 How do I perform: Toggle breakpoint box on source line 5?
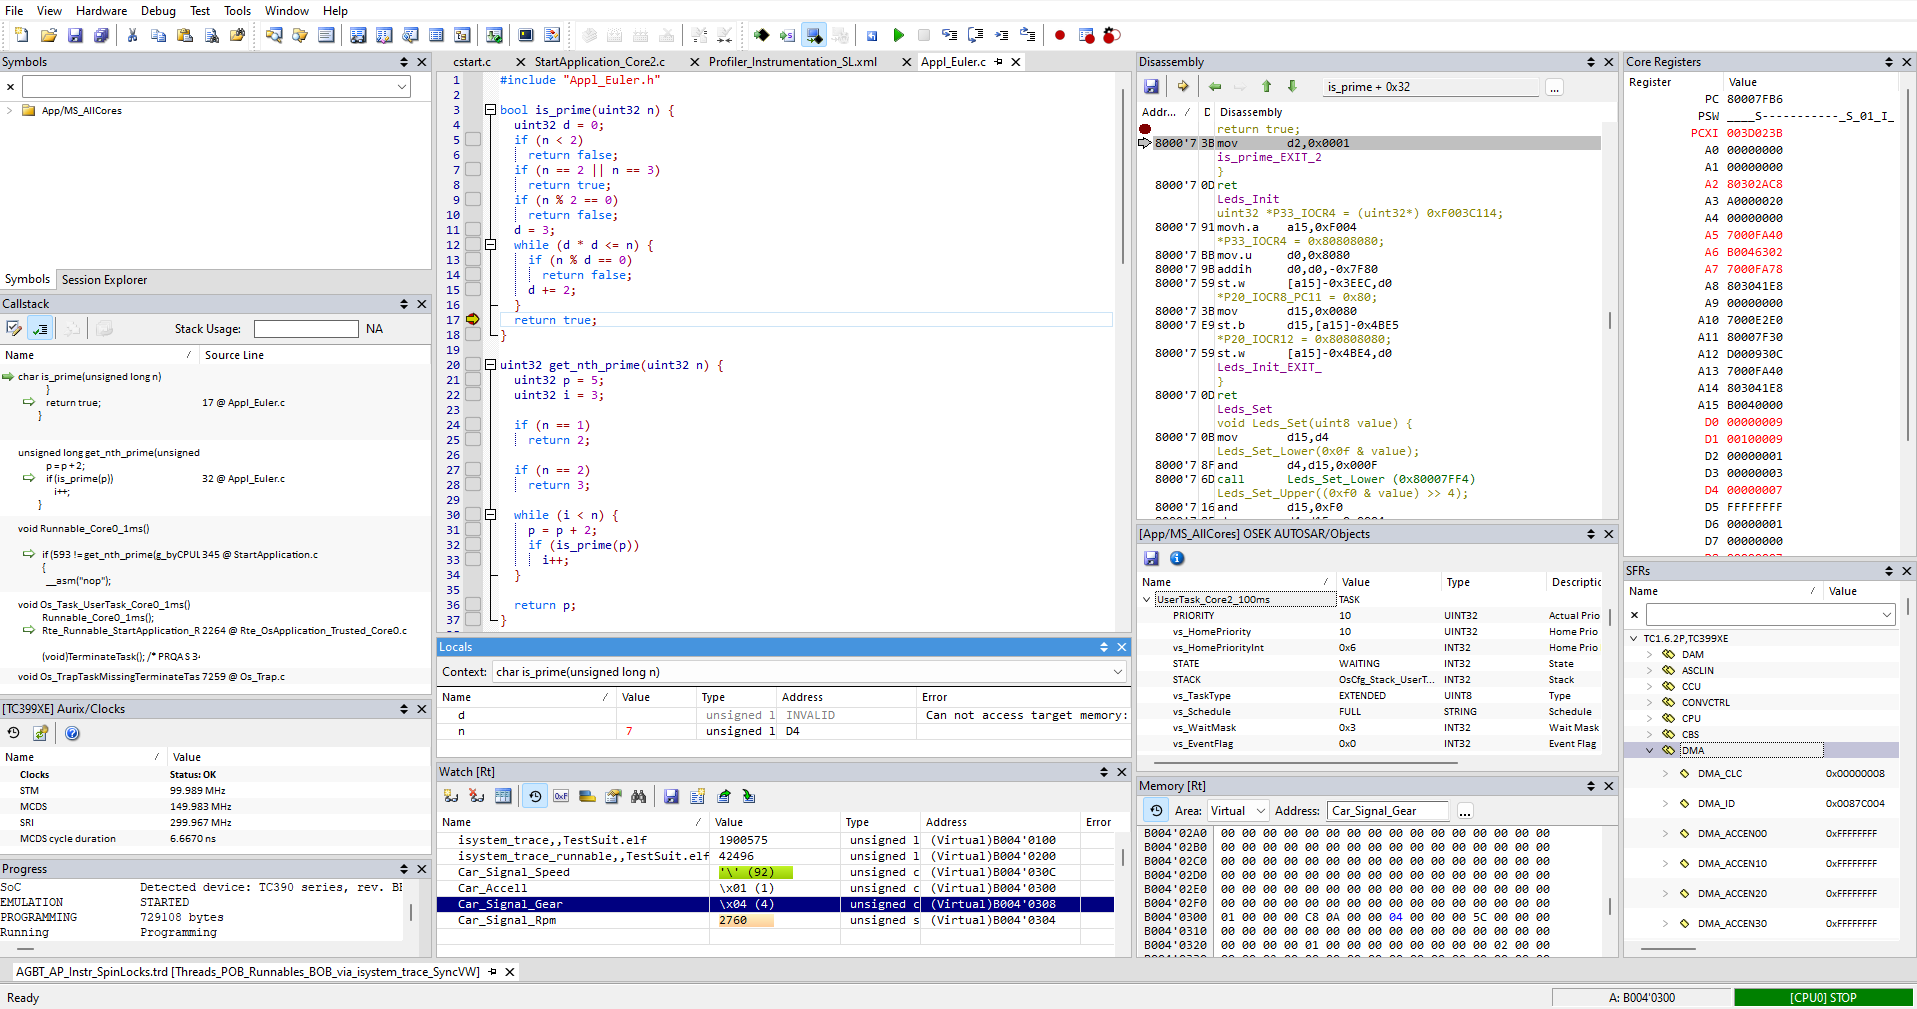point(473,140)
